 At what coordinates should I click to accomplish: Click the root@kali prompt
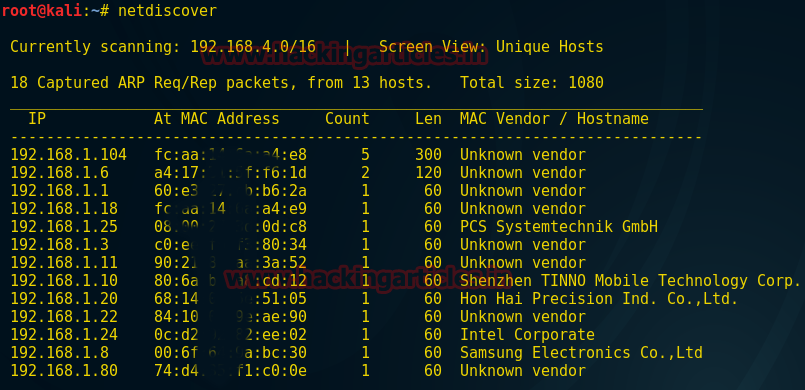(x=41, y=11)
